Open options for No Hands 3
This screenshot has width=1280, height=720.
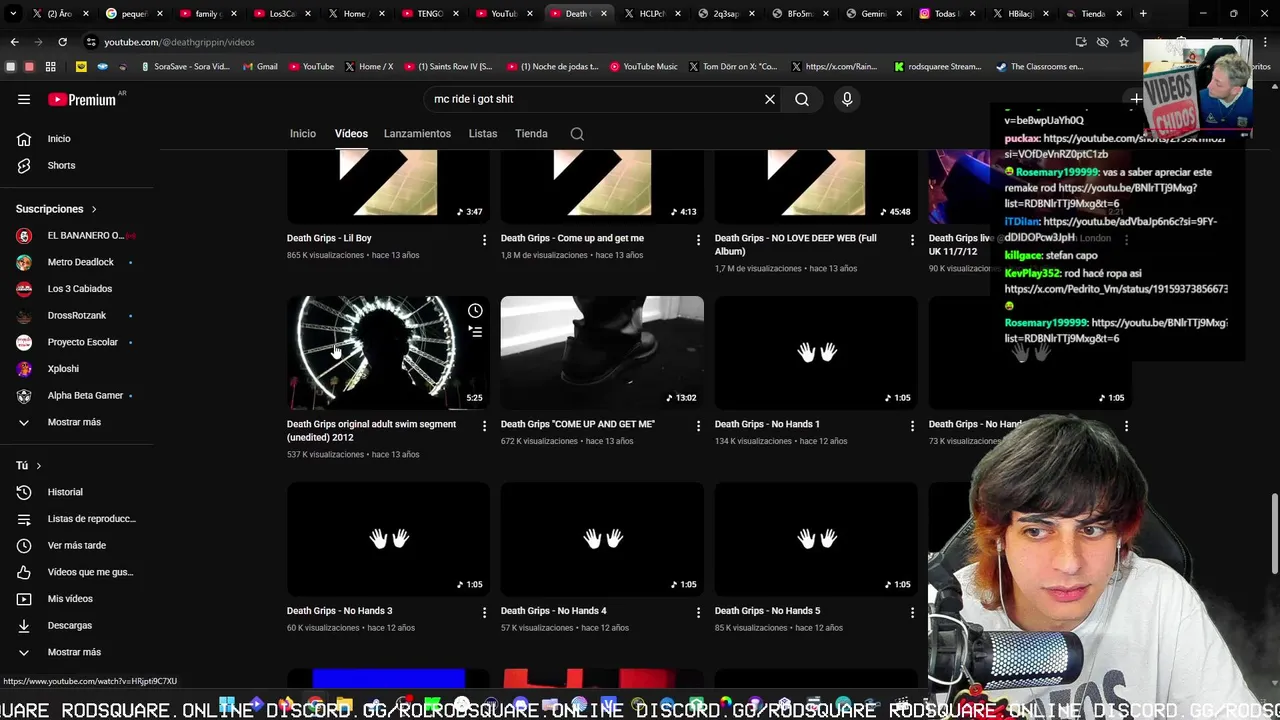coord(484,612)
